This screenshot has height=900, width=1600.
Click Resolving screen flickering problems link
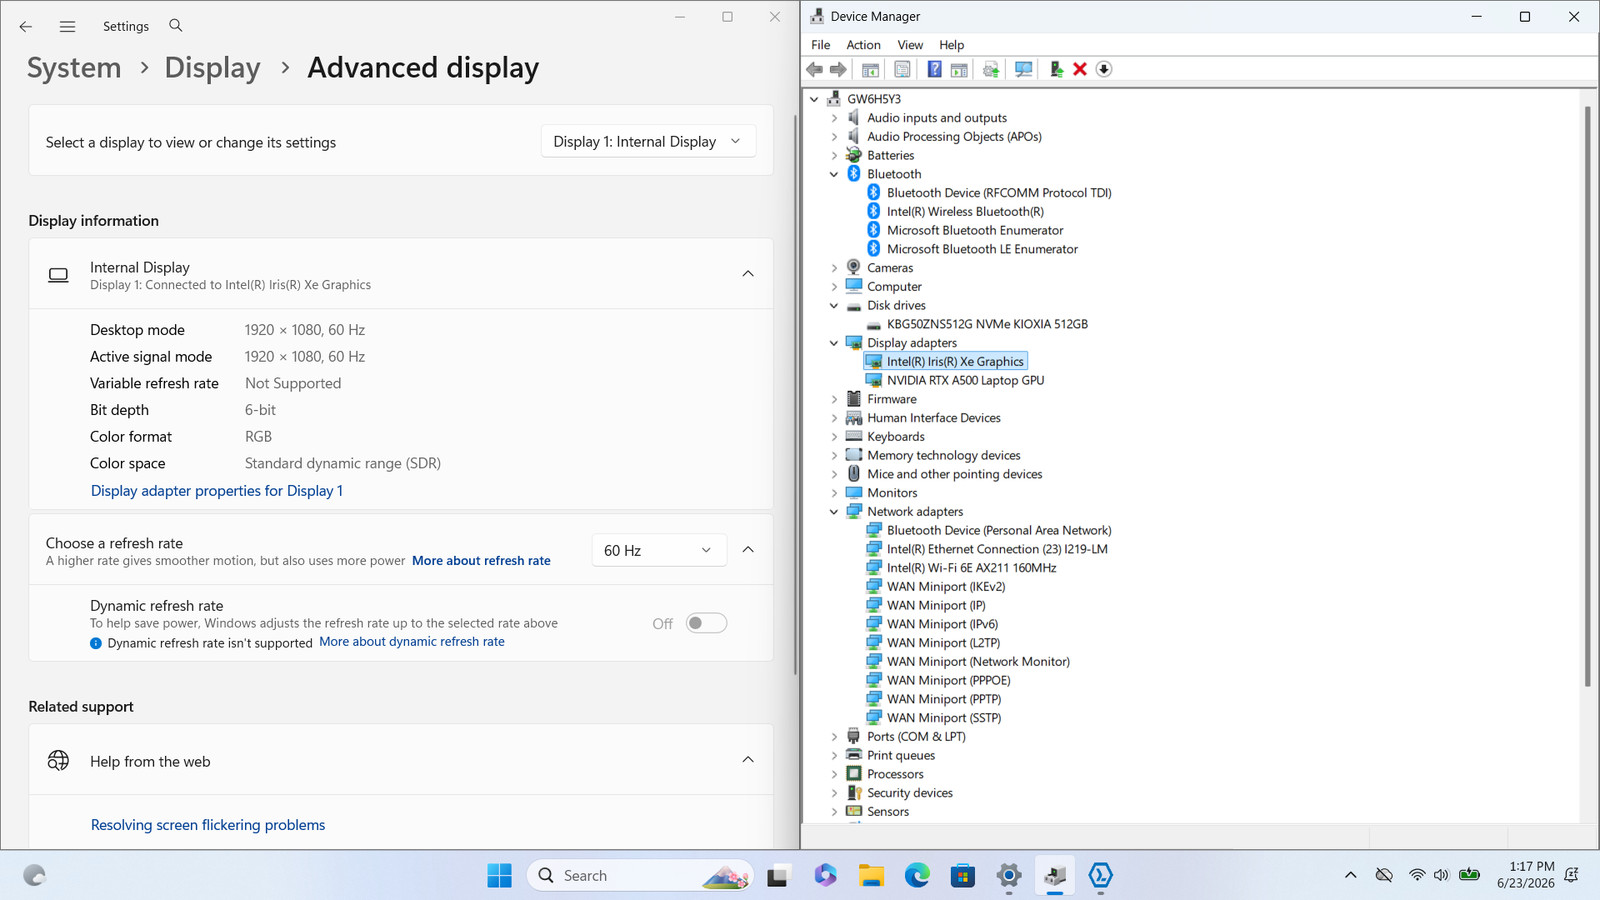[208, 825]
